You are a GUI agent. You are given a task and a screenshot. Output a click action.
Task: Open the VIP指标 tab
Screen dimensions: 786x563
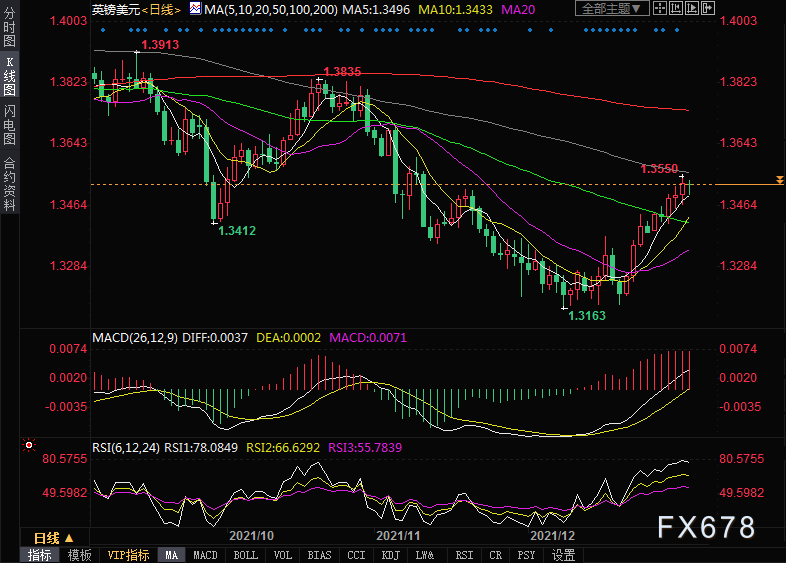click(128, 555)
